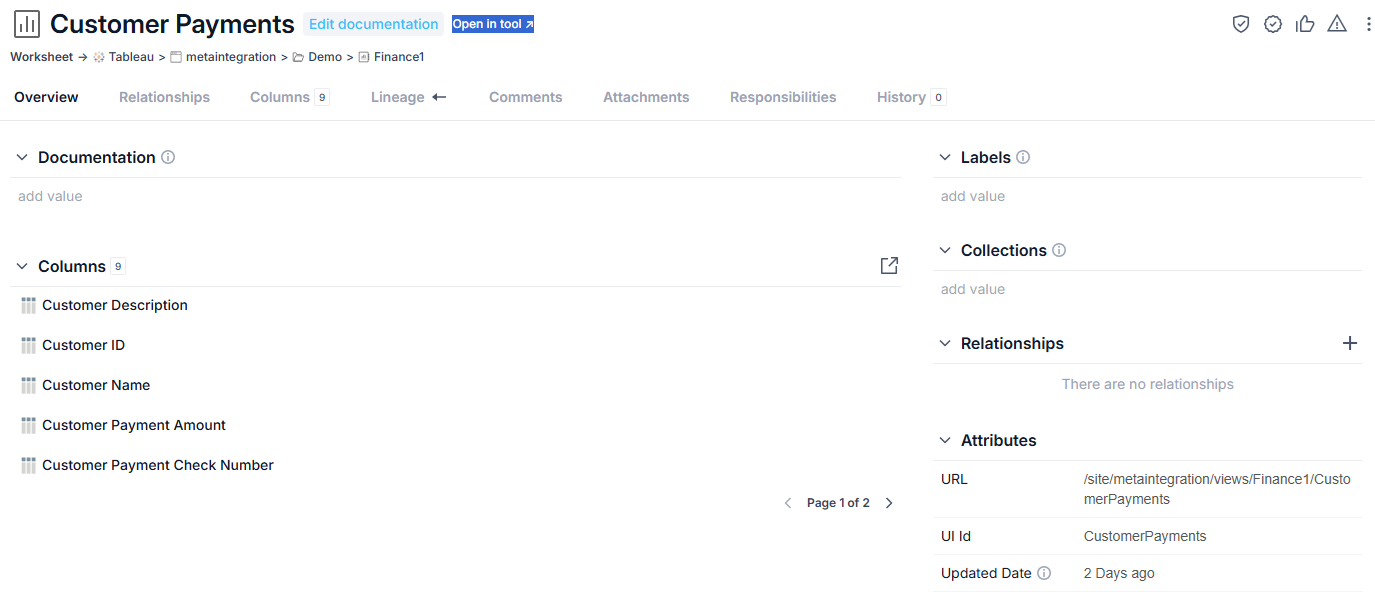Click the '2 Days ago' updated value

[x=1119, y=573]
